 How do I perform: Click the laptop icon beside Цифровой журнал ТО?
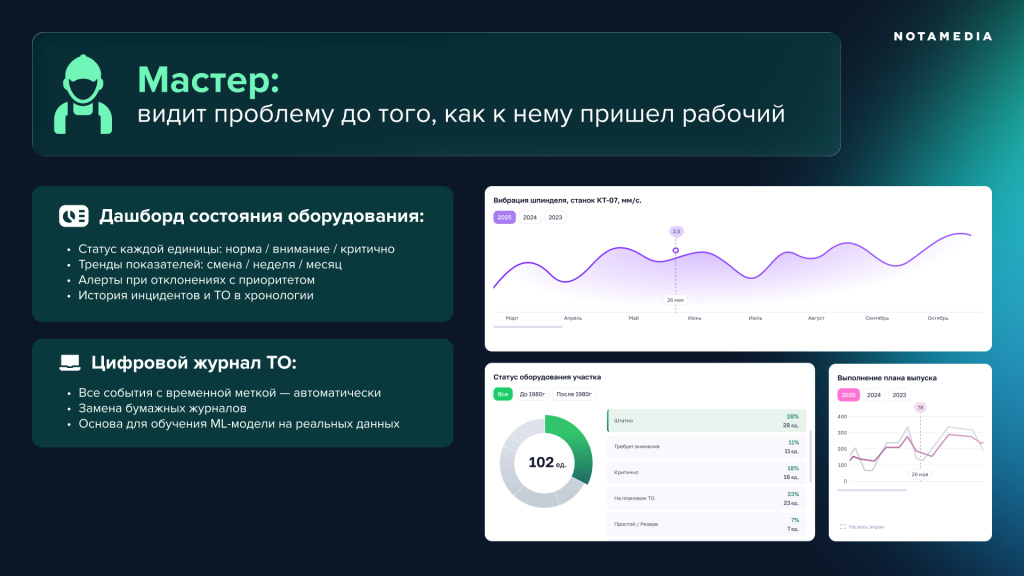(x=70, y=362)
